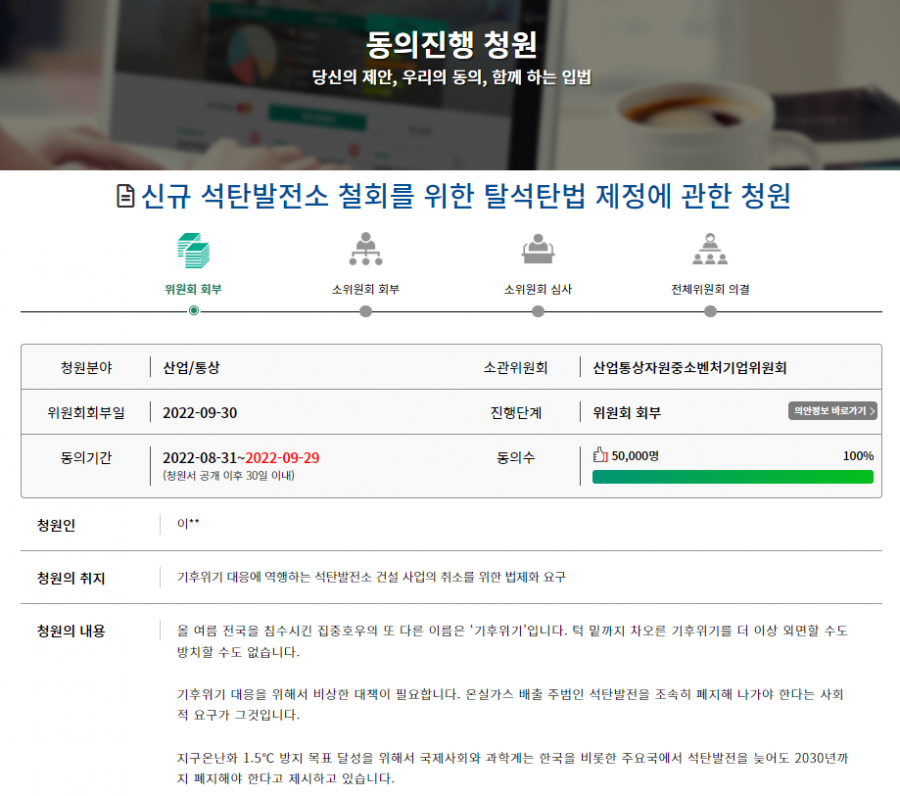Click the green consent progress bar
Viewport: 900px width, 796px height.
click(x=732, y=477)
